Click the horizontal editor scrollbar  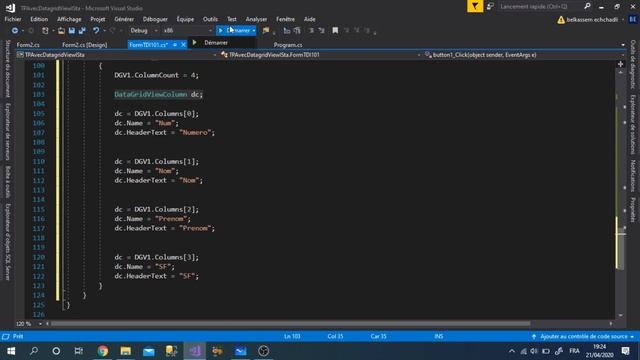coord(290,324)
